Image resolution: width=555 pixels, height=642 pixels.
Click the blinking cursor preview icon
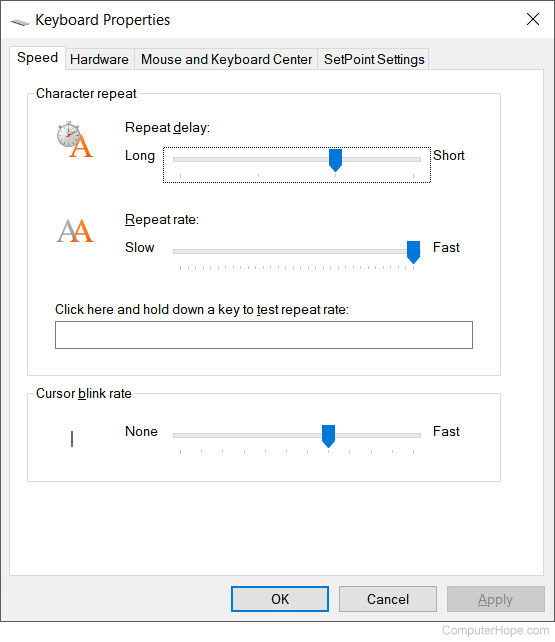click(x=72, y=439)
